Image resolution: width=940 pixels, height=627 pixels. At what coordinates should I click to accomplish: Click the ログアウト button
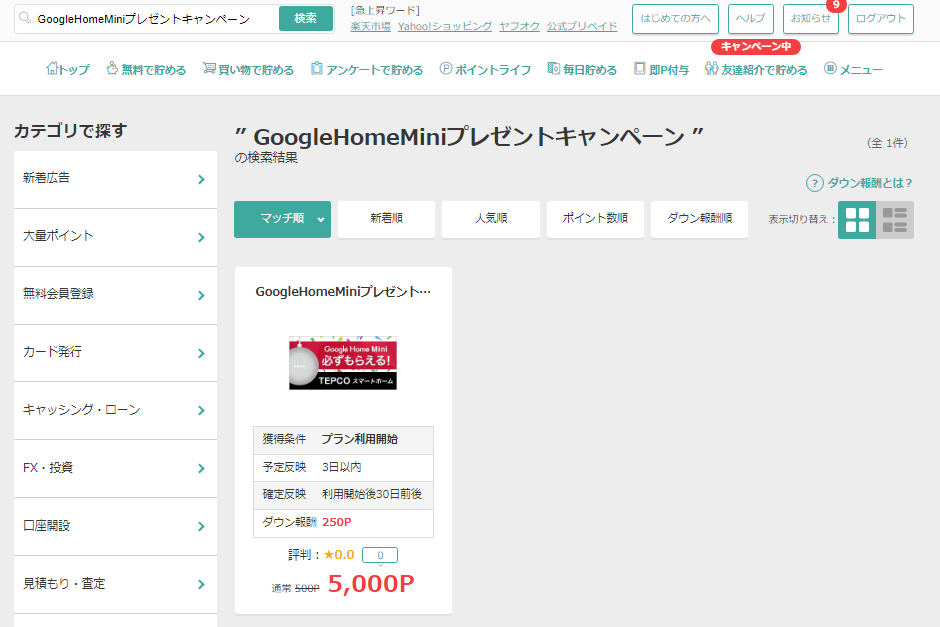tap(880, 18)
